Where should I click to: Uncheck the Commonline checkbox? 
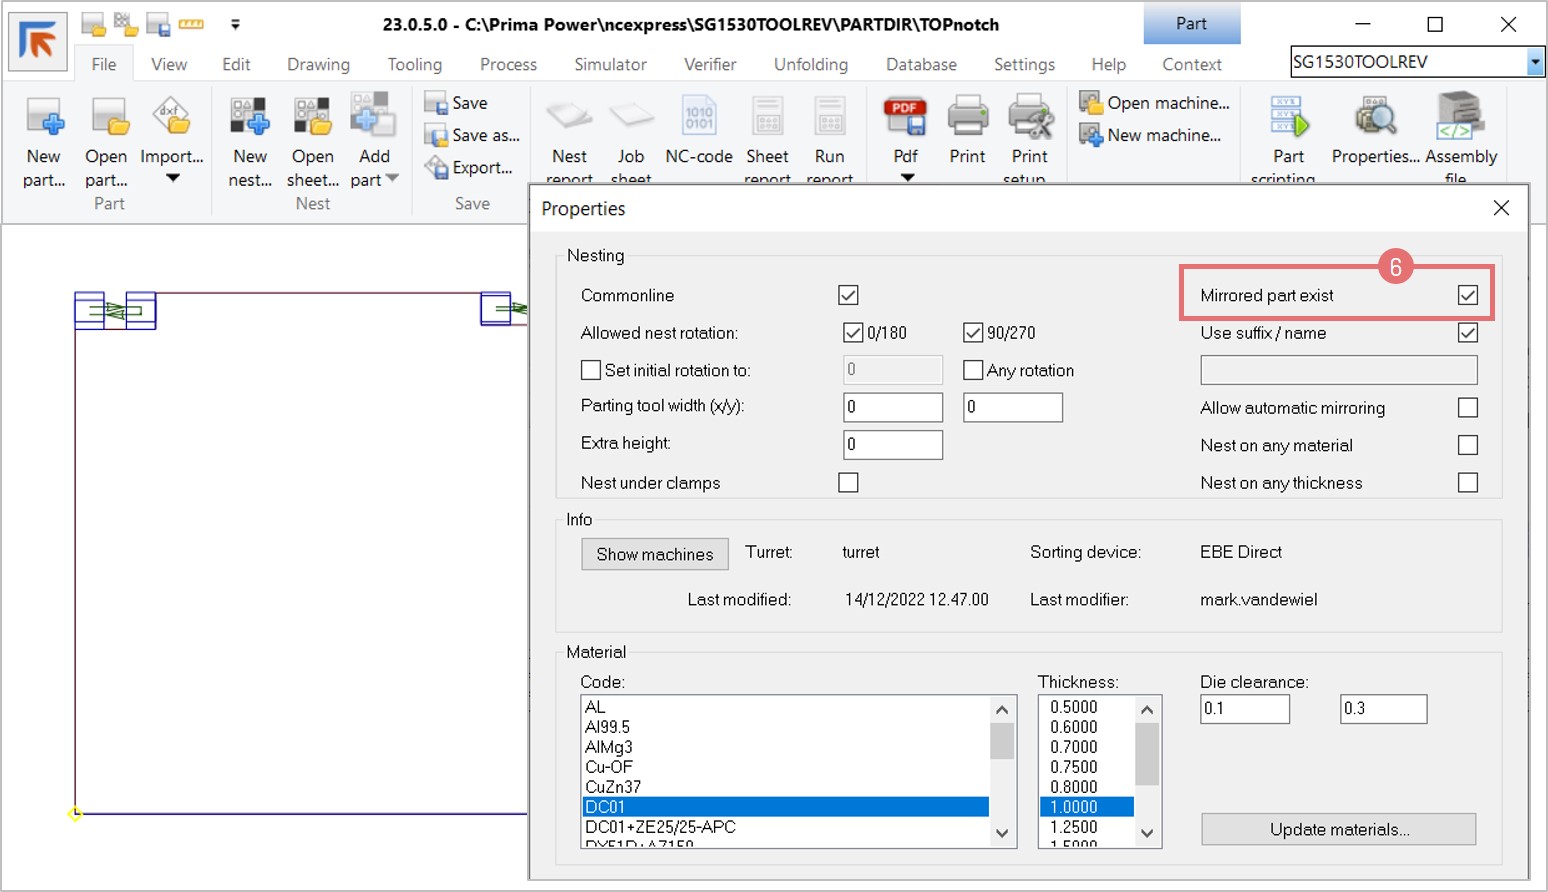point(848,295)
